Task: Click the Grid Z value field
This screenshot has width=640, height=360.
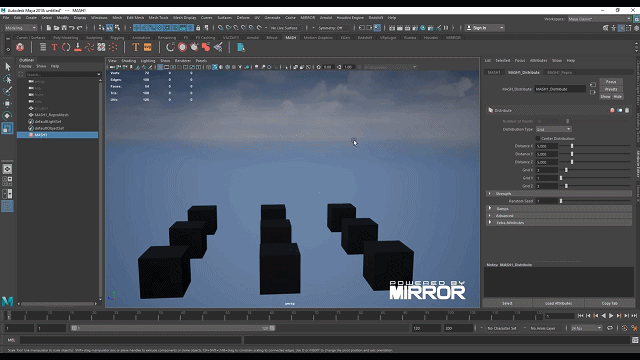Action: click(x=546, y=186)
